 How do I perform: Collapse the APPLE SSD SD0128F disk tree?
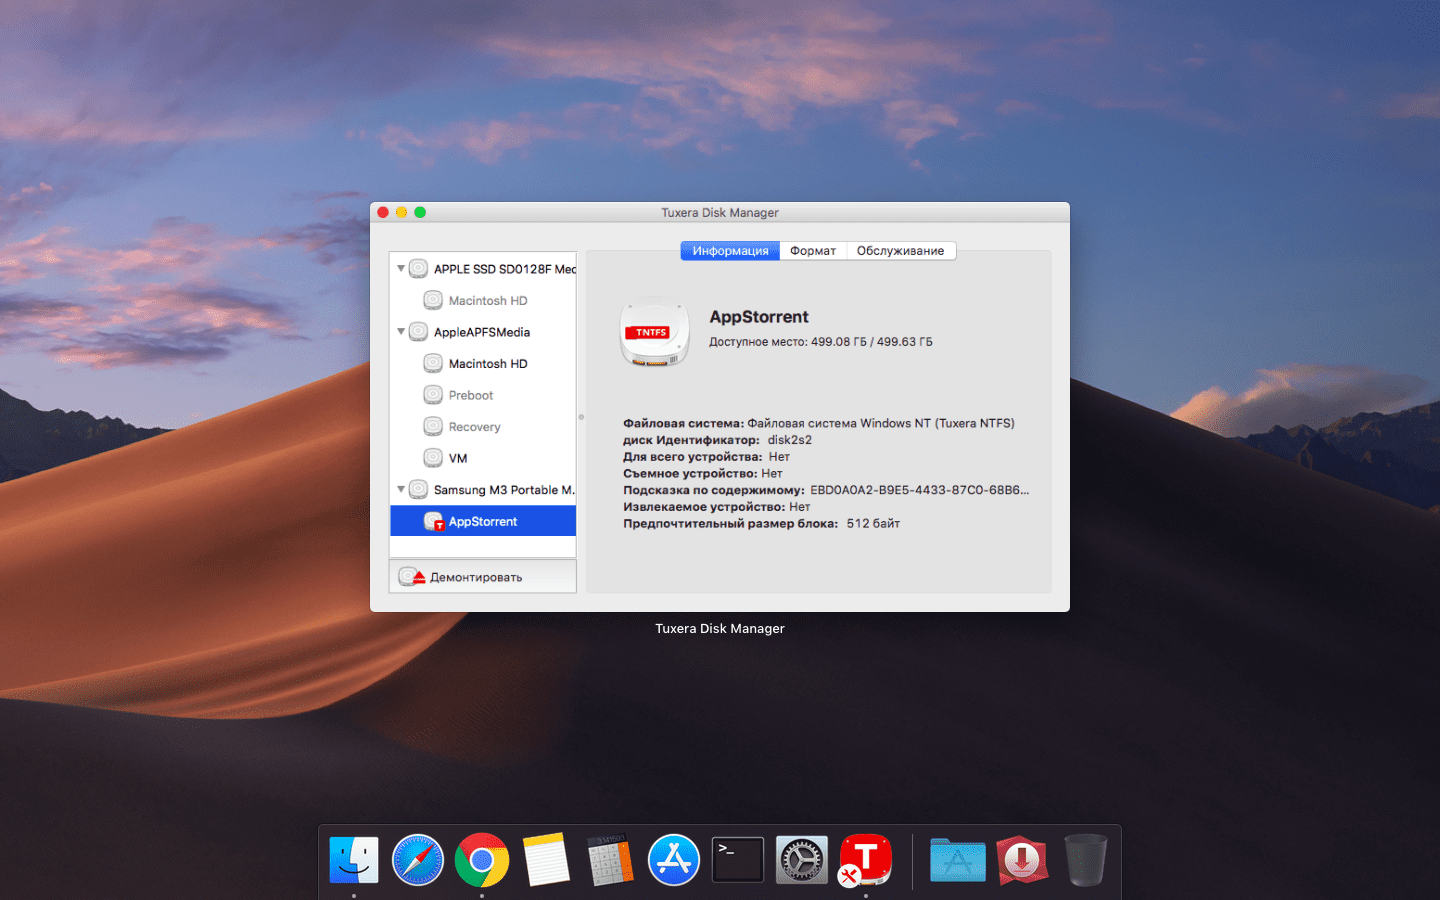(400, 268)
